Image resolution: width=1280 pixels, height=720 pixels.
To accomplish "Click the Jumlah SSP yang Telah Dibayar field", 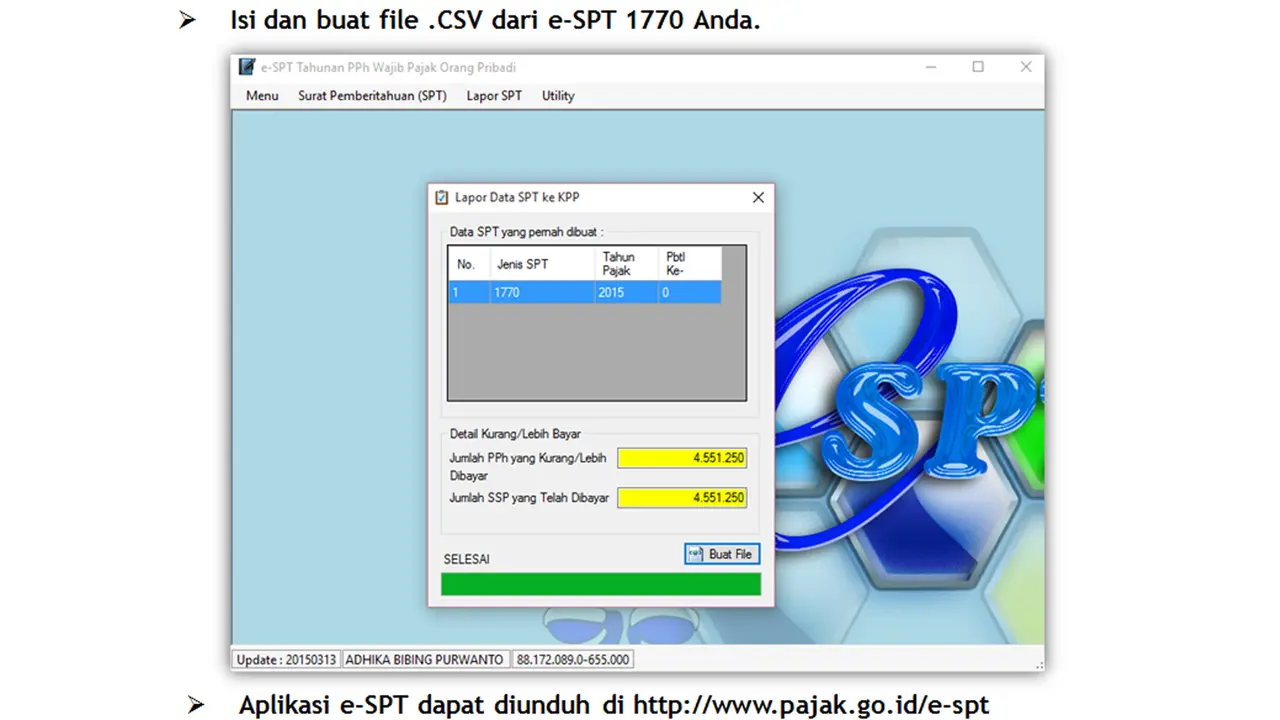I will (x=682, y=498).
